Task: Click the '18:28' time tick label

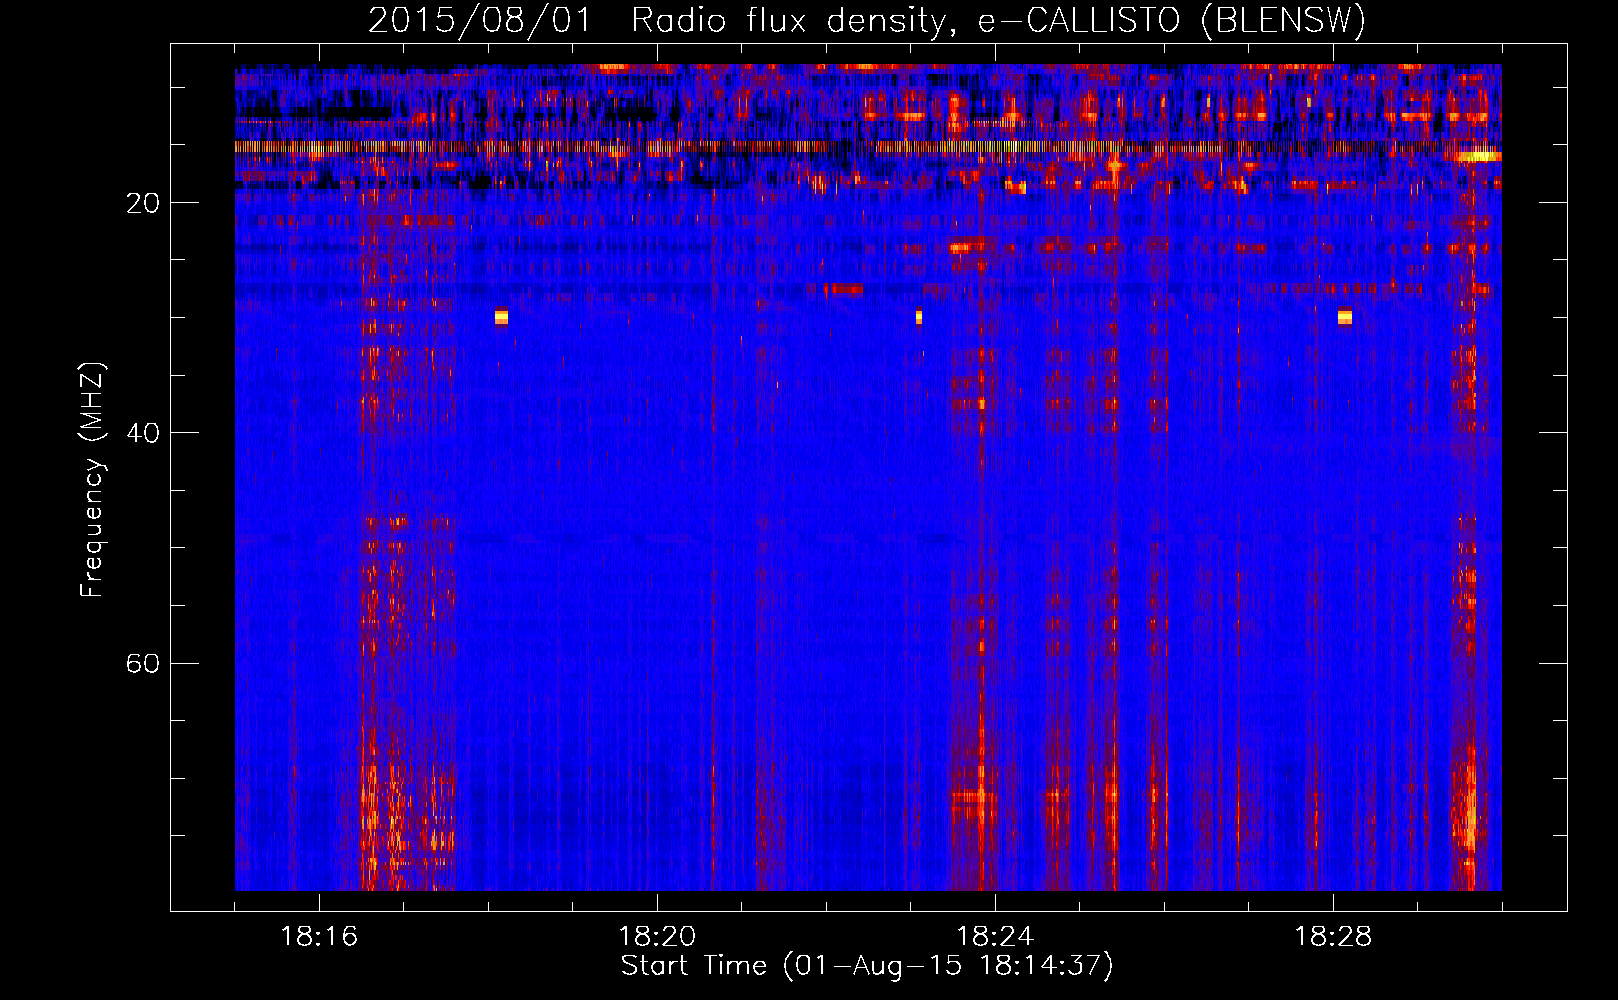Action: pyautogui.click(x=1333, y=937)
